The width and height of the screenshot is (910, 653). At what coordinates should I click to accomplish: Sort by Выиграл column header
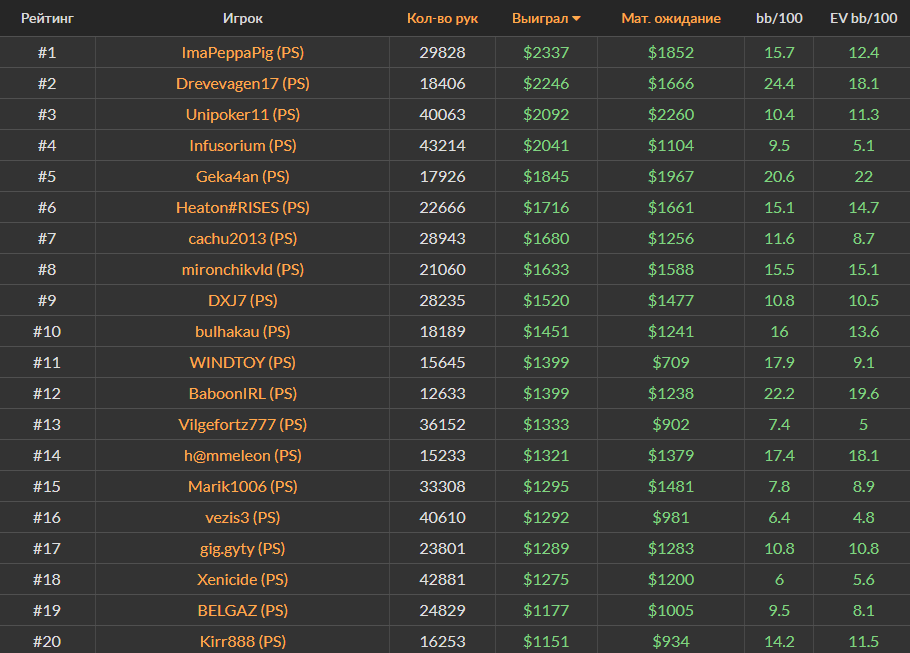(539, 18)
